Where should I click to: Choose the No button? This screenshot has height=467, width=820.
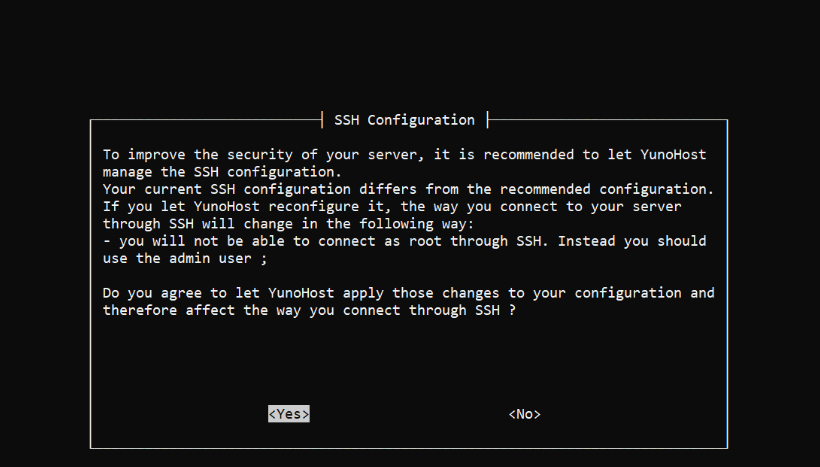pyautogui.click(x=524, y=414)
